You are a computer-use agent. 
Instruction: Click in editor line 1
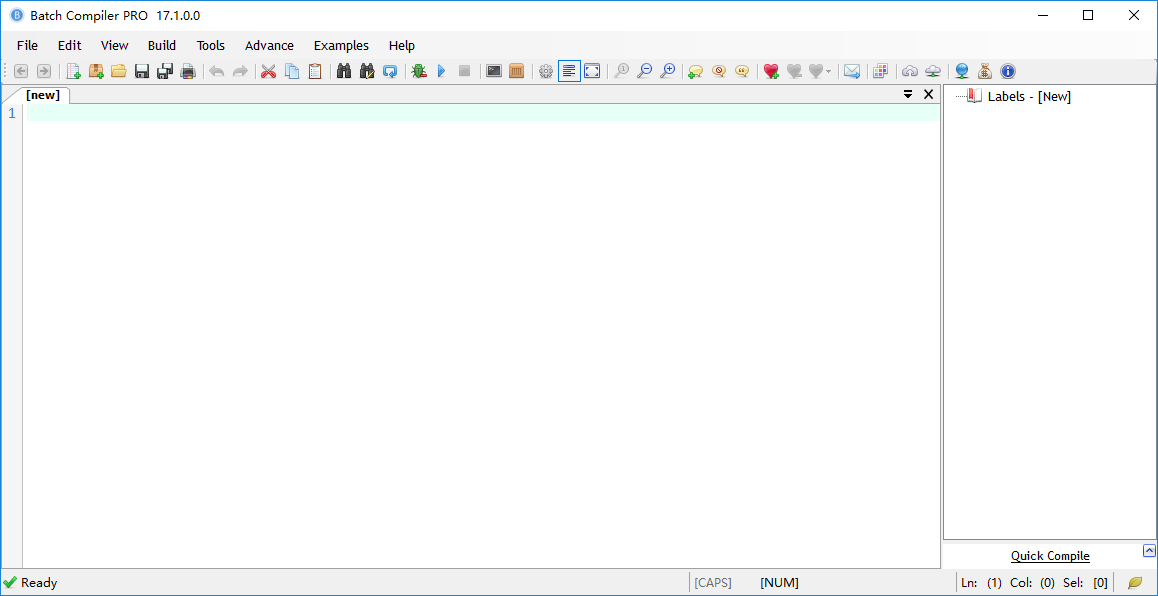pos(484,113)
